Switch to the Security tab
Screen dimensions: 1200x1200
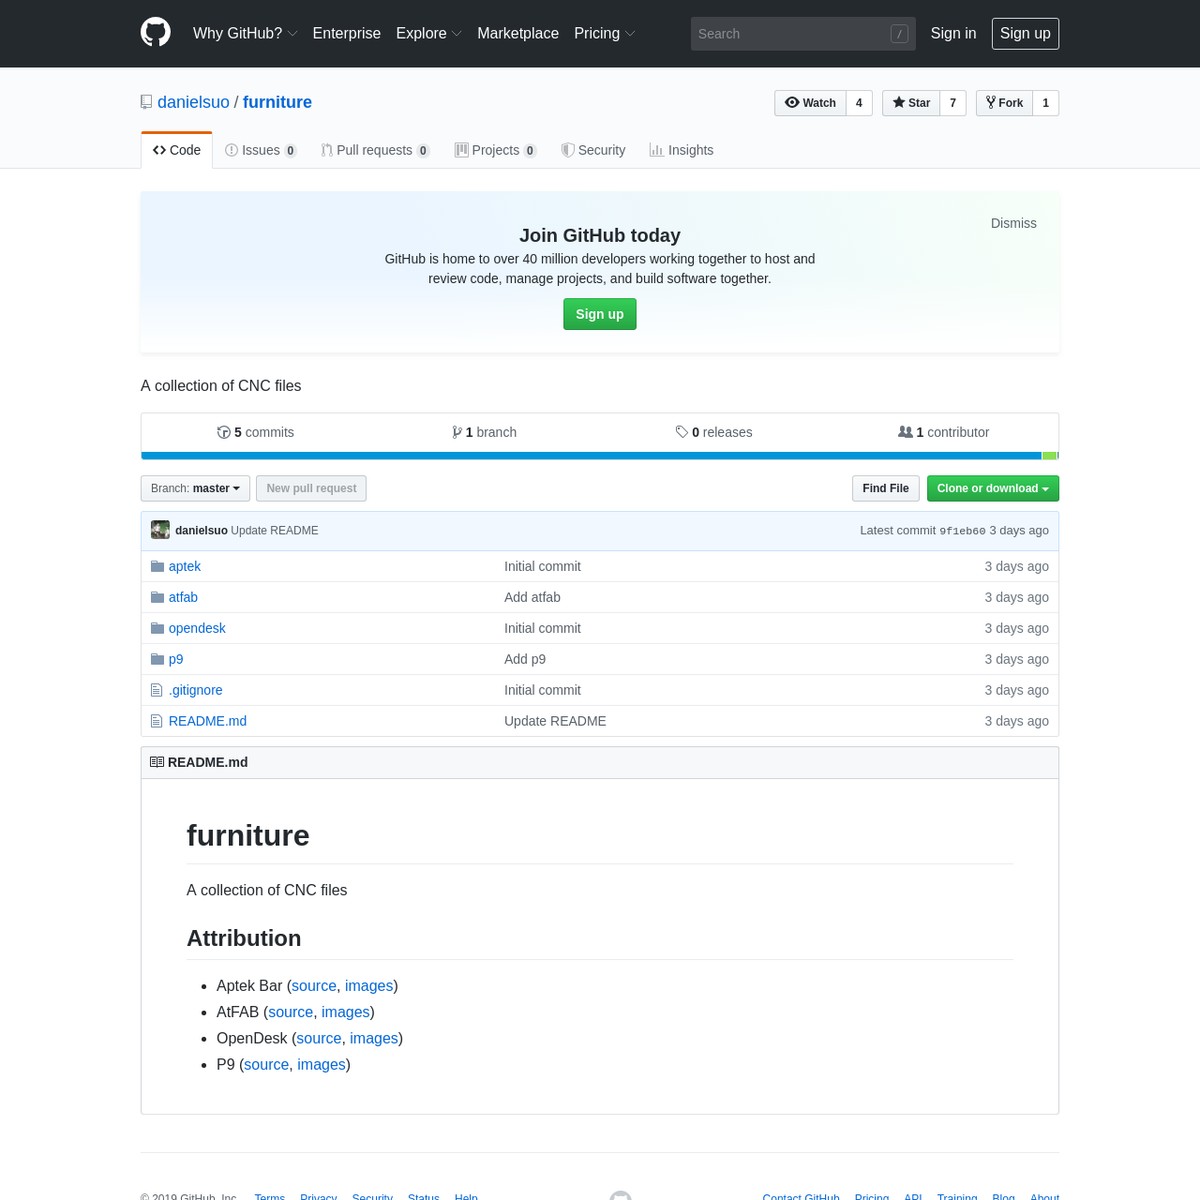tap(593, 150)
